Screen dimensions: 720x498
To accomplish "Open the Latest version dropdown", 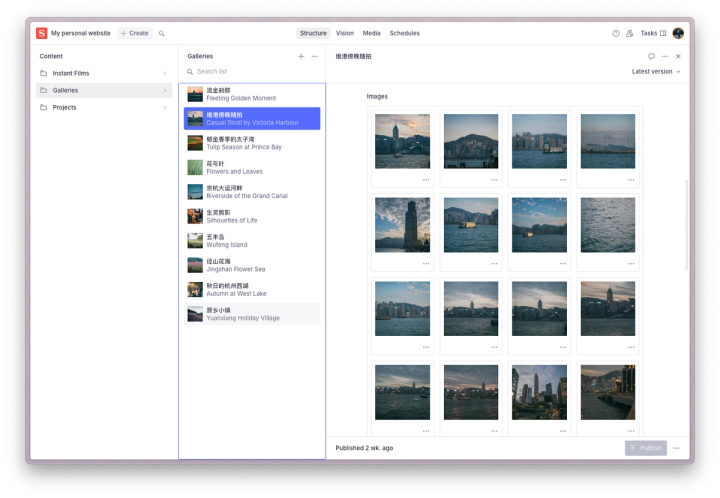I will pos(656,72).
